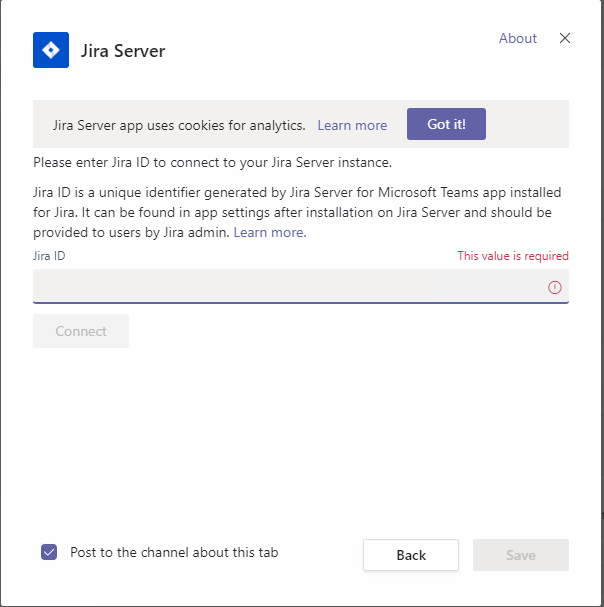This screenshot has height=607, width=604.
Task: Click the cookies for analytics banner text
Action: coord(179,125)
